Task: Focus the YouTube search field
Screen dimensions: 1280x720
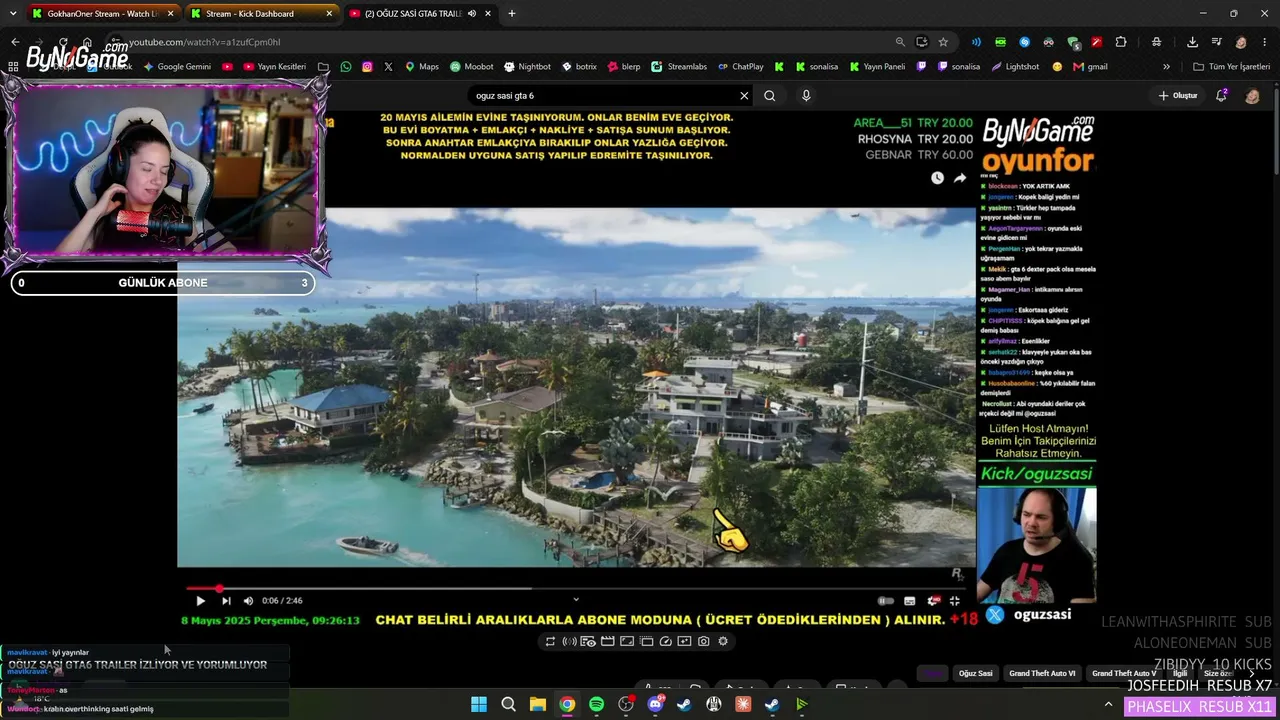Action: [x=603, y=96]
